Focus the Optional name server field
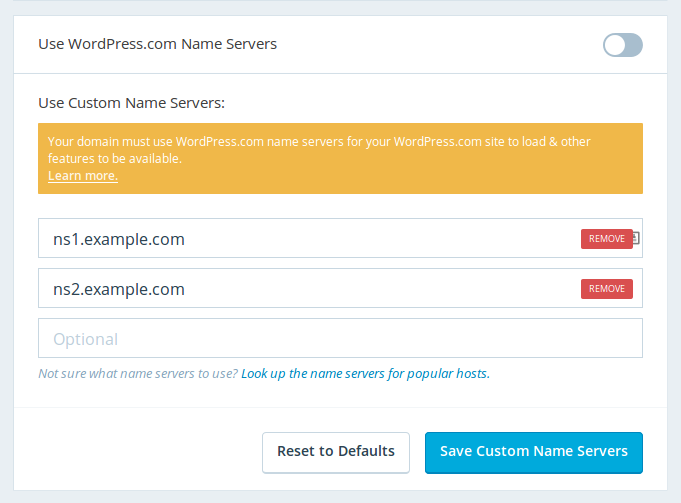 (x=340, y=338)
